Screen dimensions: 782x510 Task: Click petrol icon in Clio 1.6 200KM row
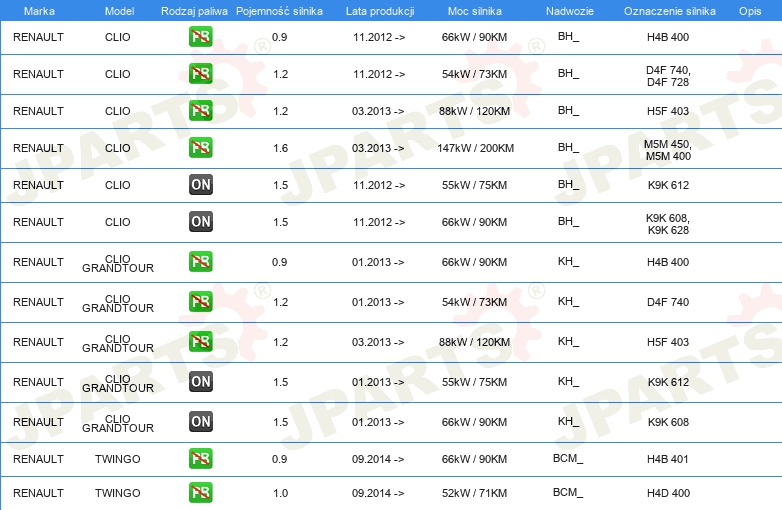click(200, 147)
